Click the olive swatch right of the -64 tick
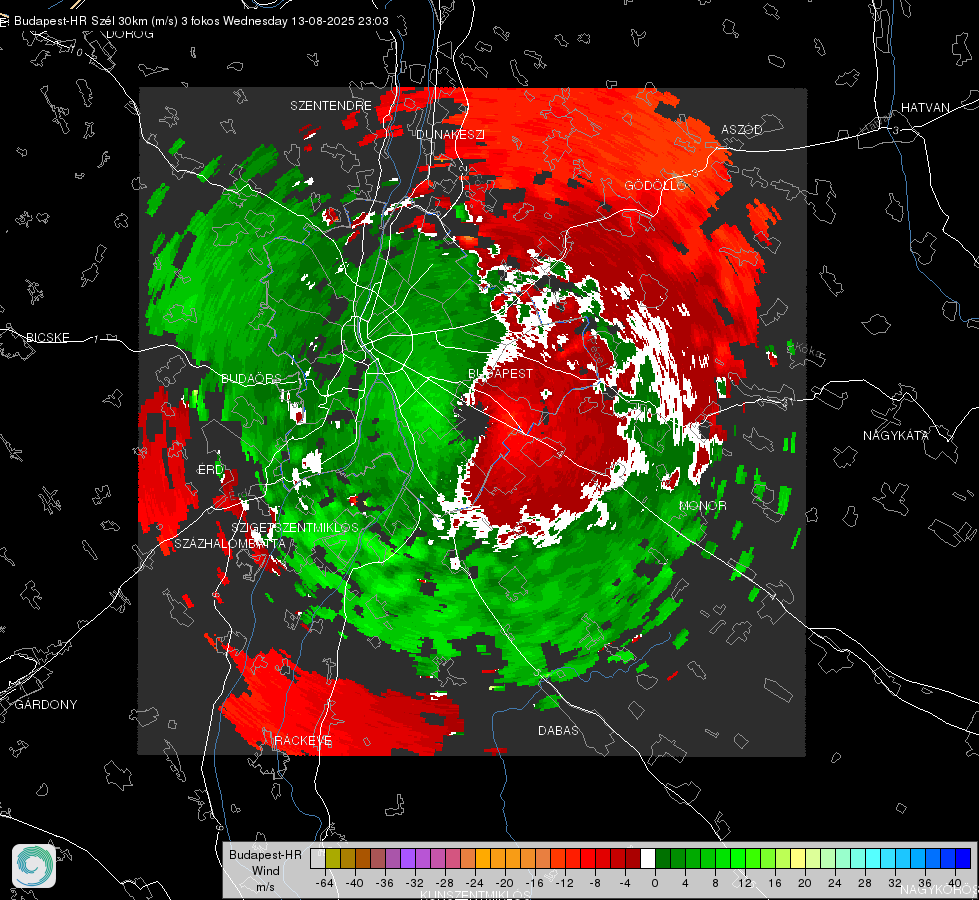This screenshot has height=900, width=979. pos(333,859)
